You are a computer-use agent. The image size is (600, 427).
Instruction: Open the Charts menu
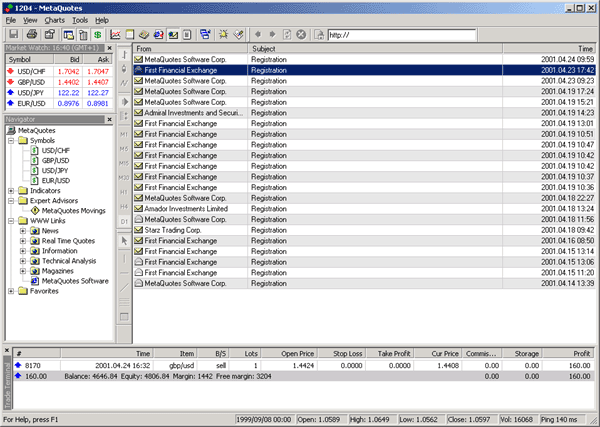pyautogui.click(x=54, y=20)
